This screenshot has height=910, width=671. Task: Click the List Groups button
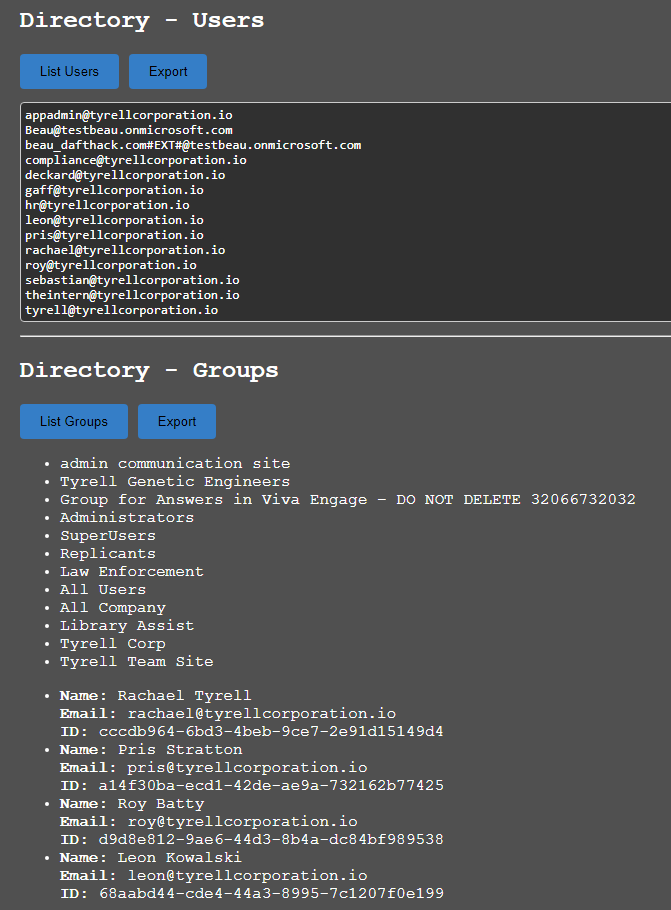(74, 421)
